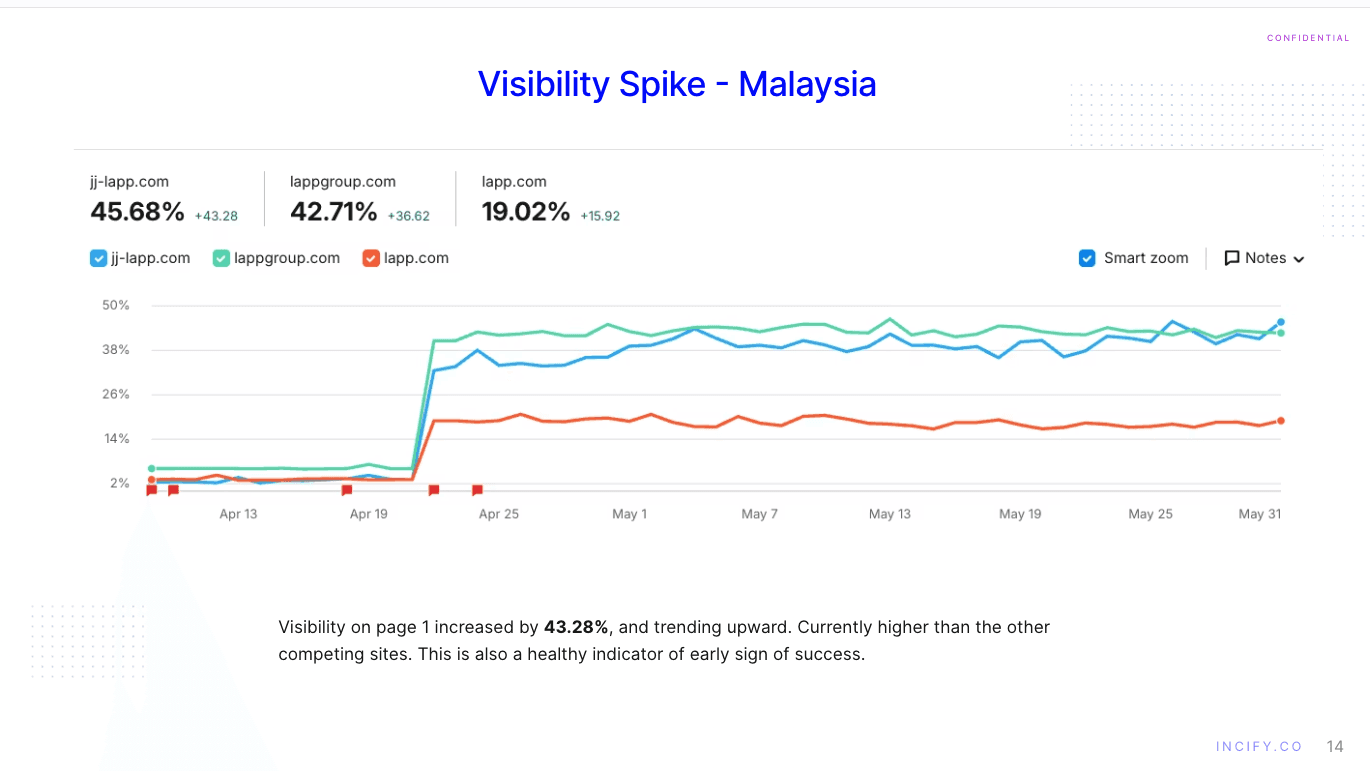The height and width of the screenshot is (771, 1370).
Task: Click the INCIFY.CO footer link
Action: pos(1259,747)
